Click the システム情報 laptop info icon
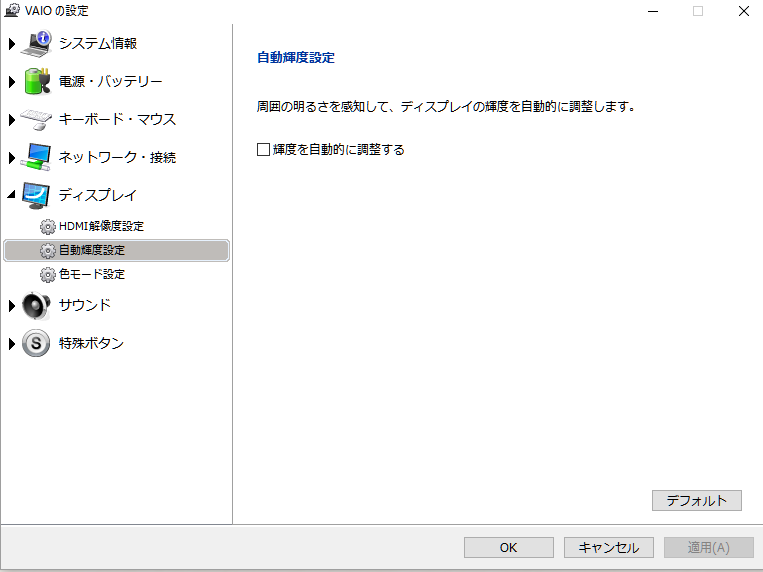This screenshot has width=763, height=572. pyautogui.click(x=36, y=43)
